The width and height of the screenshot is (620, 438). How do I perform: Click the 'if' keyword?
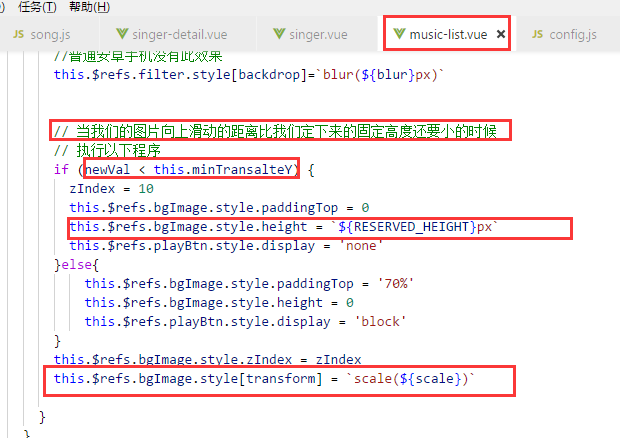[61, 170]
